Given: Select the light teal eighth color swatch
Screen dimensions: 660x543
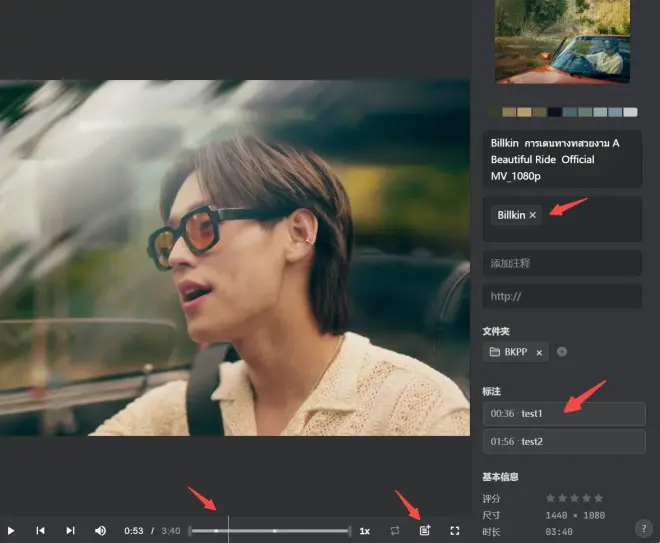Looking at the screenshot, I should [600, 112].
